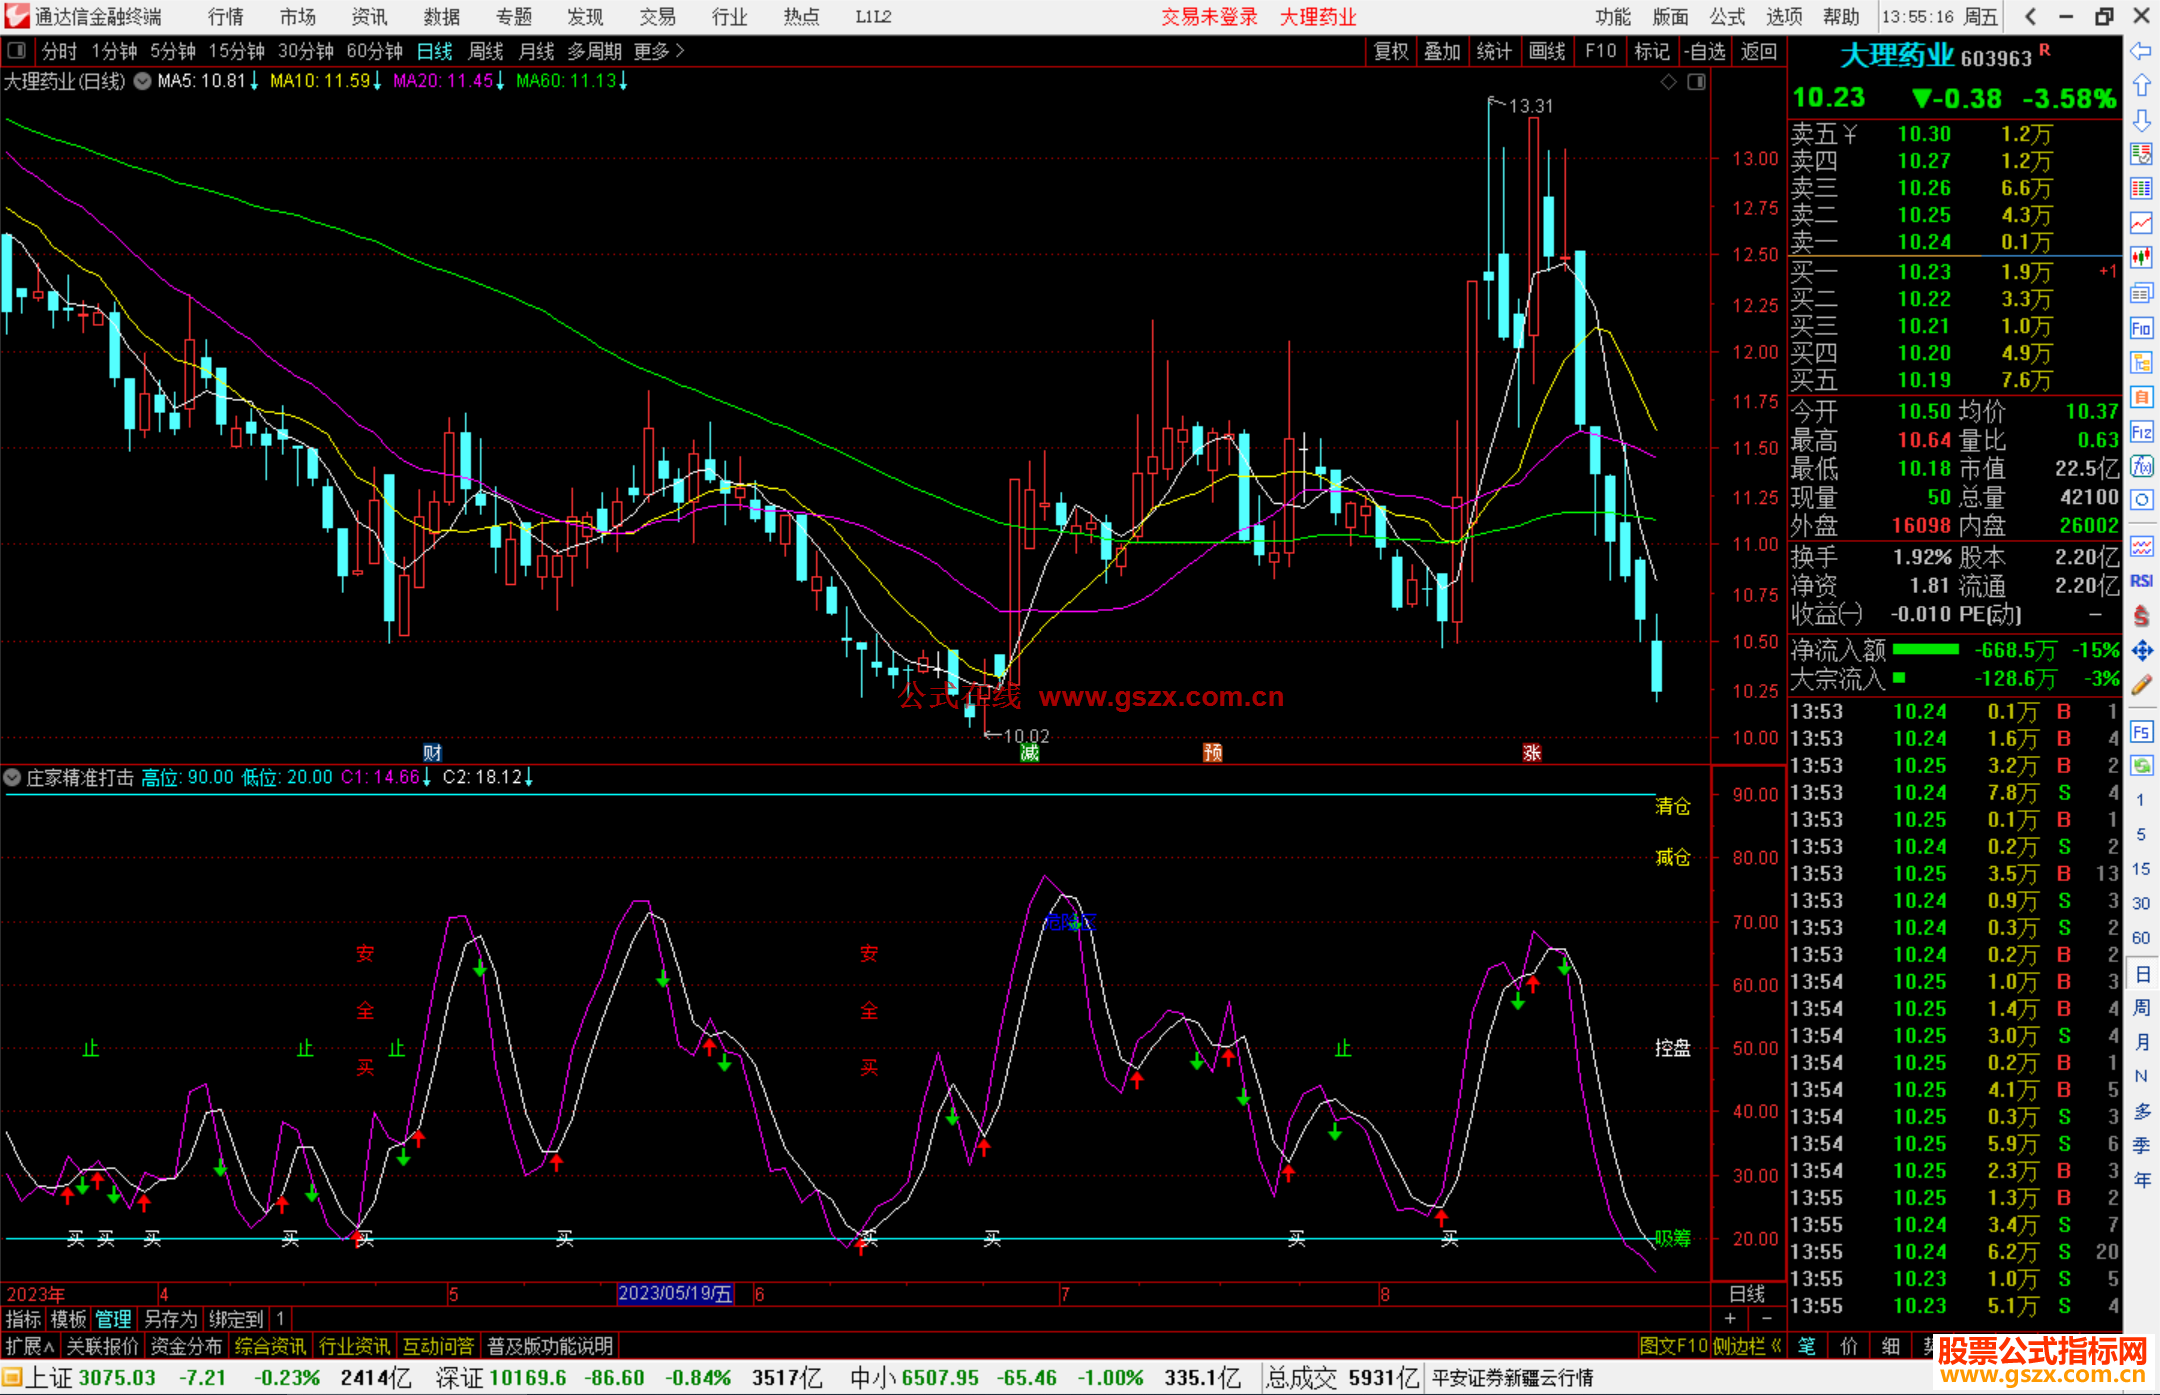Image resolution: width=2160 pixels, height=1395 pixels.
Task: Click the 2023/05/19 date marker on timeline
Action: click(675, 1293)
